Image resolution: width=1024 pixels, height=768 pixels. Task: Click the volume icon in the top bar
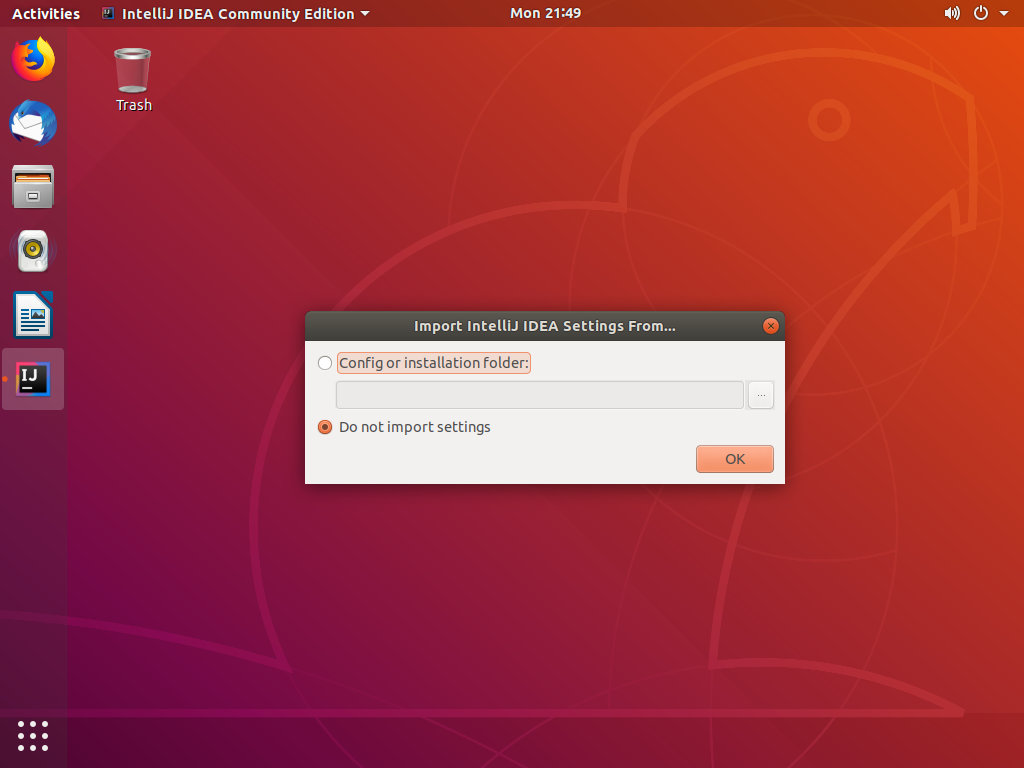(952, 13)
